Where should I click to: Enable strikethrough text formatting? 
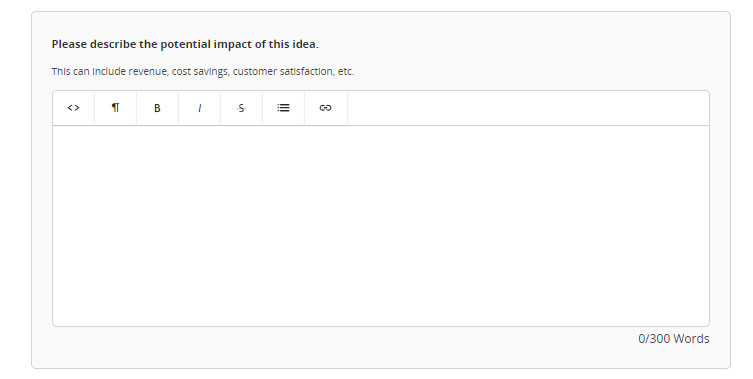point(241,108)
